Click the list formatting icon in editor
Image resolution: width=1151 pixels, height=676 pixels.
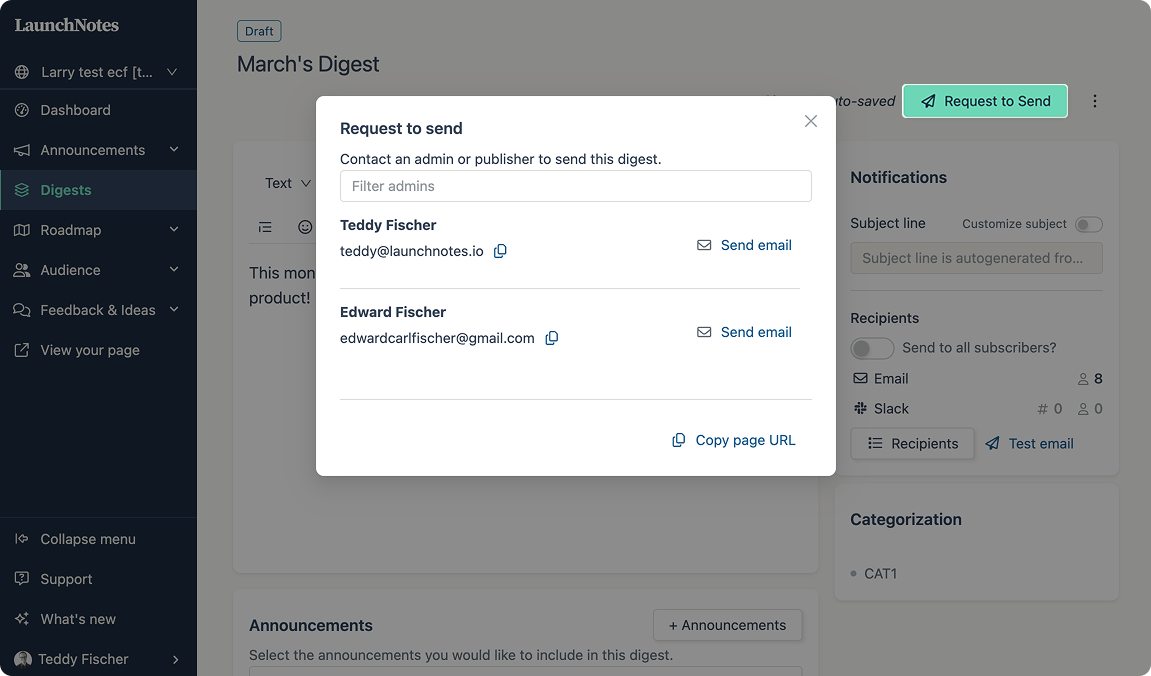coord(265,228)
